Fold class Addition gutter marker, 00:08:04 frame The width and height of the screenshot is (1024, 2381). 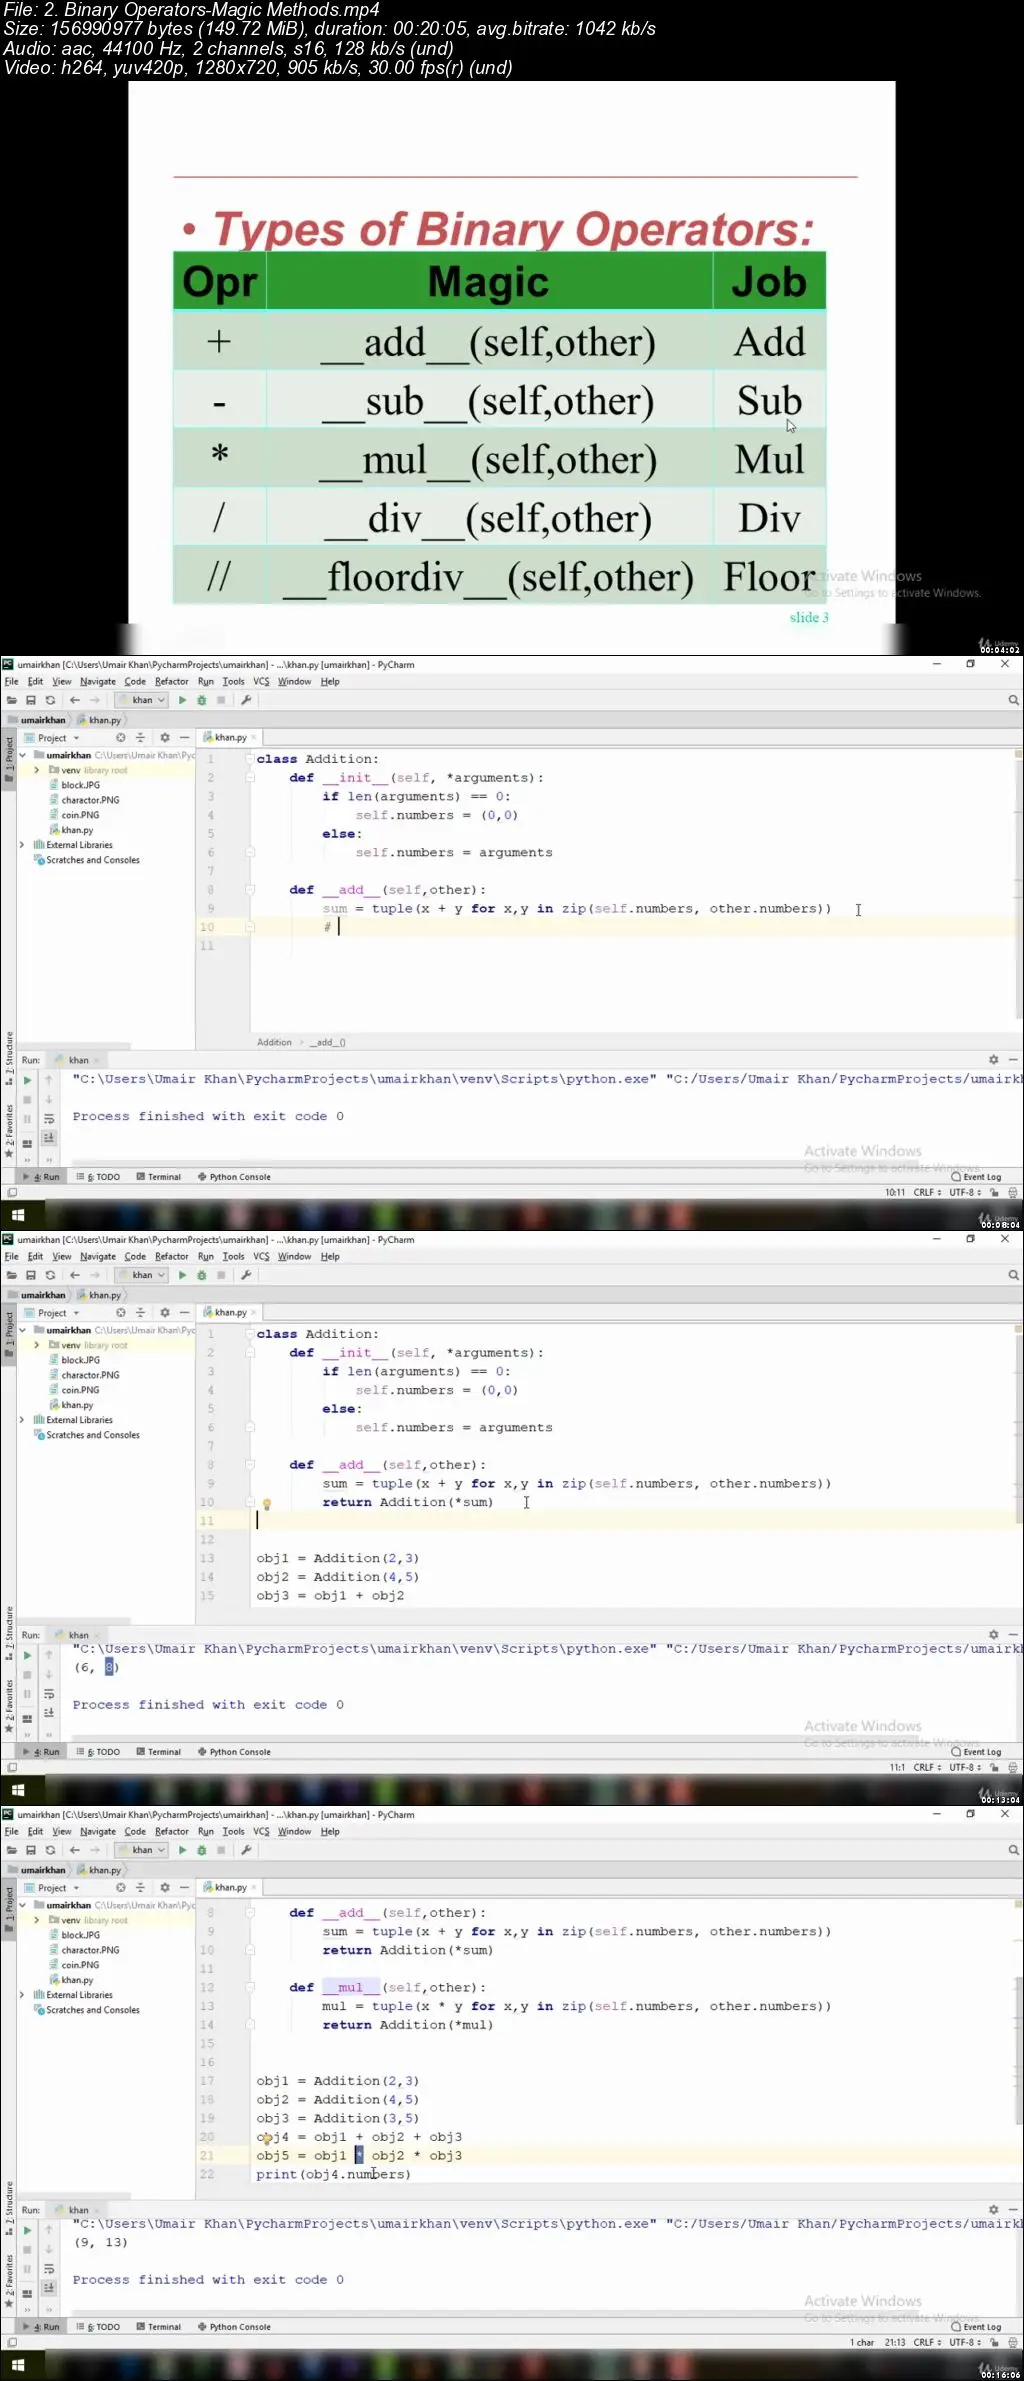pyautogui.click(x=249, y=759)
